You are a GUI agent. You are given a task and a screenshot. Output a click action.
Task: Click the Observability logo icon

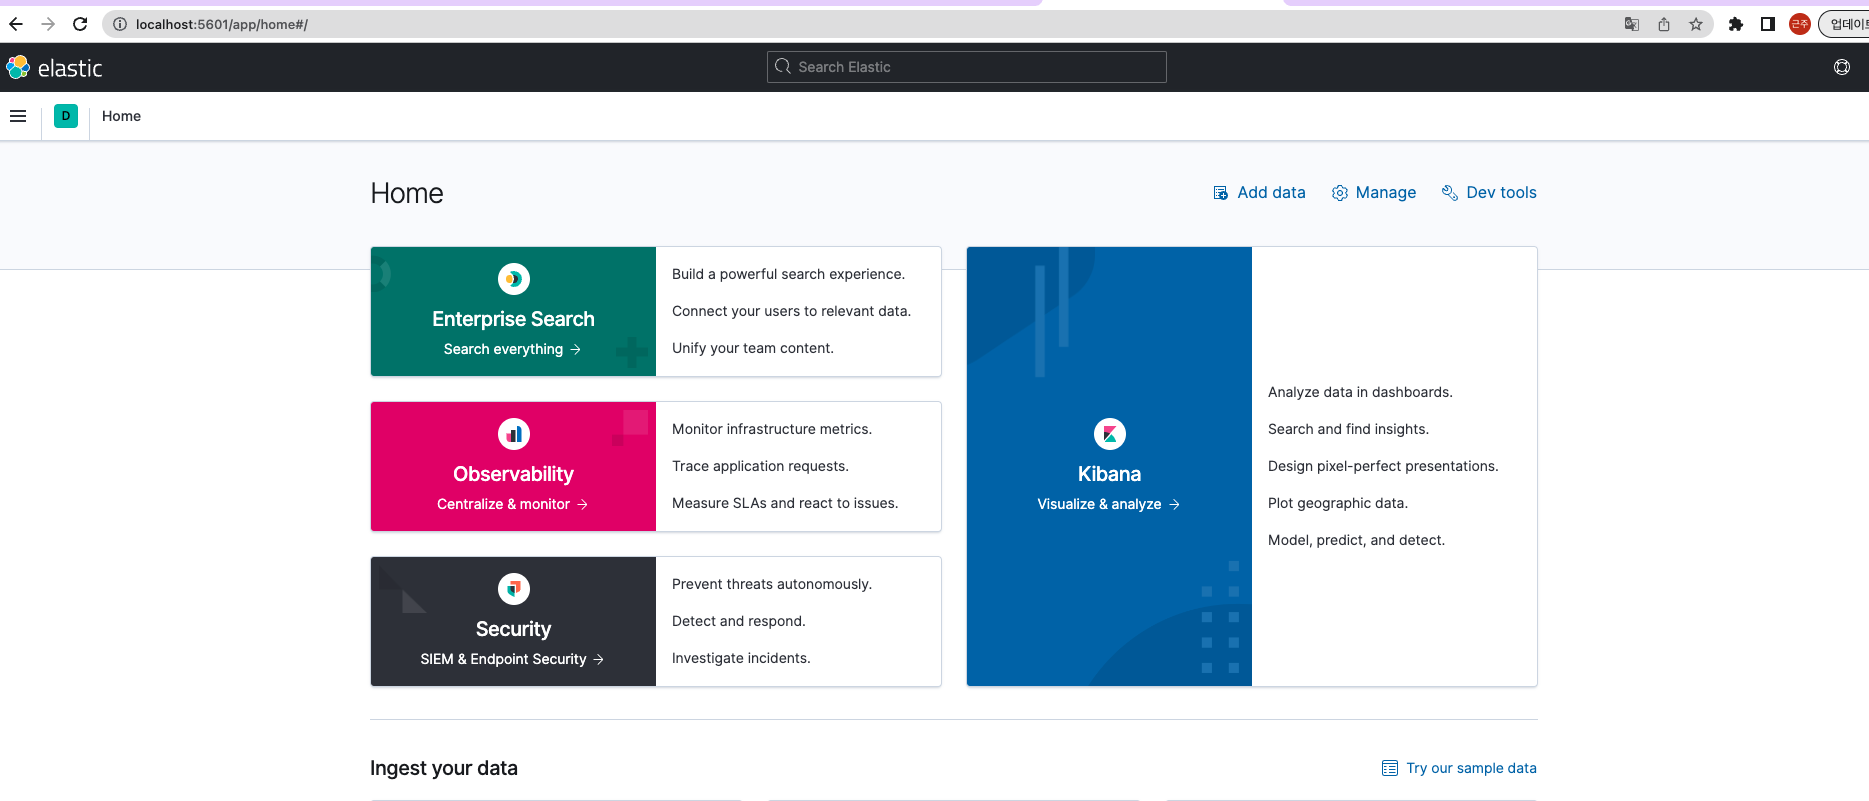click(514, 434)
